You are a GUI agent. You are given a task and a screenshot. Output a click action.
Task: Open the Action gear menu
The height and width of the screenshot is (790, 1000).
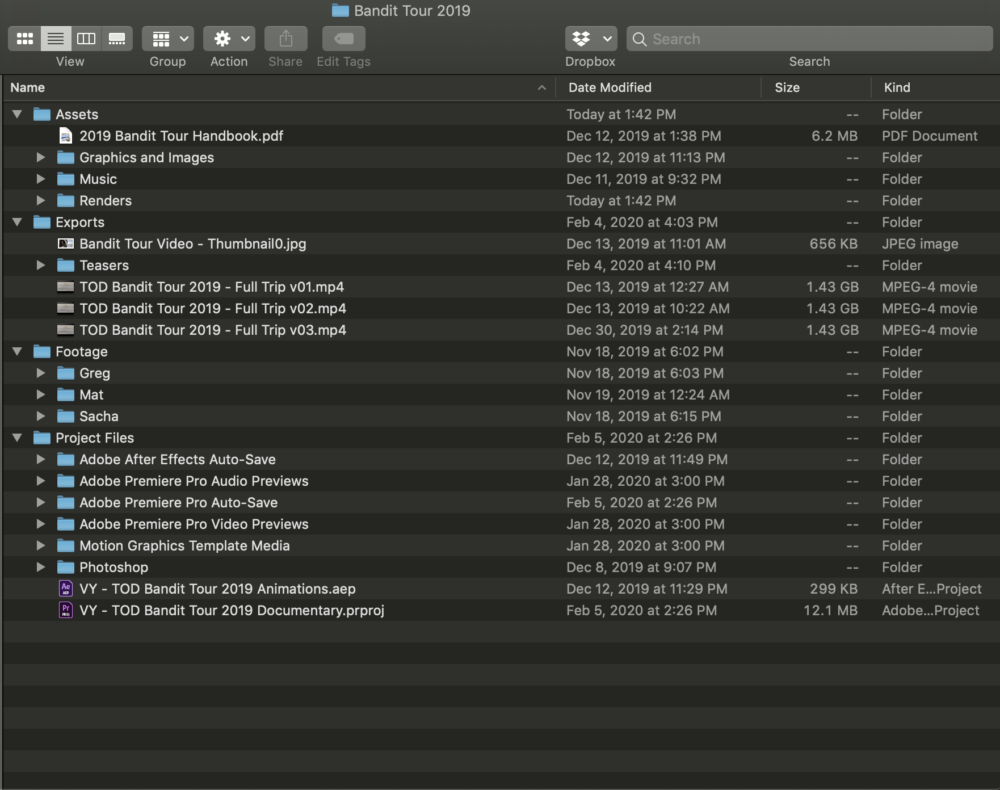(x=229, y=39)
